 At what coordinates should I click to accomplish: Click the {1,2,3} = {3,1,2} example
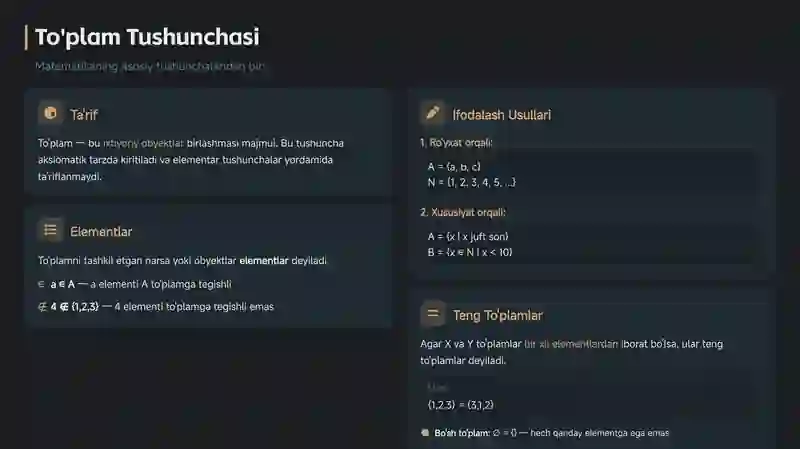tap(461, 405)
